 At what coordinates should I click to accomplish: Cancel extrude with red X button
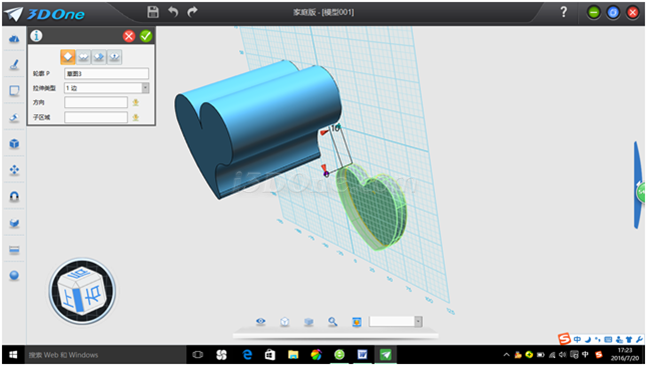click(x=129, y=36)
